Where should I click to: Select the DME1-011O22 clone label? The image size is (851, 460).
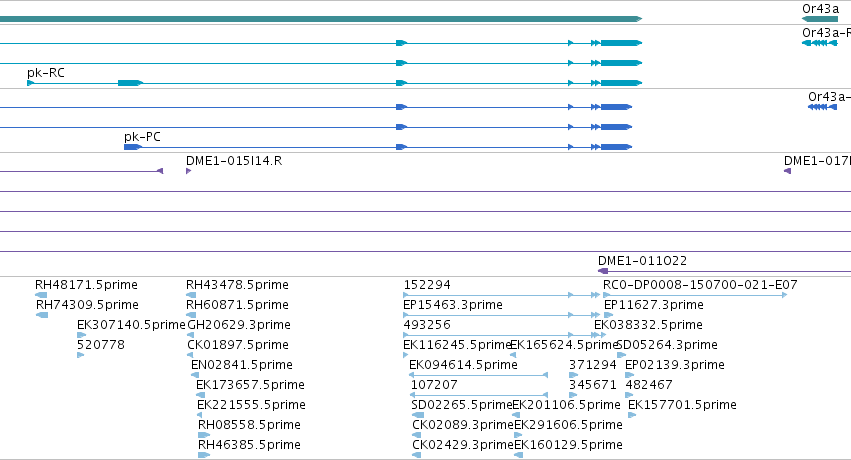click(642, 261)
